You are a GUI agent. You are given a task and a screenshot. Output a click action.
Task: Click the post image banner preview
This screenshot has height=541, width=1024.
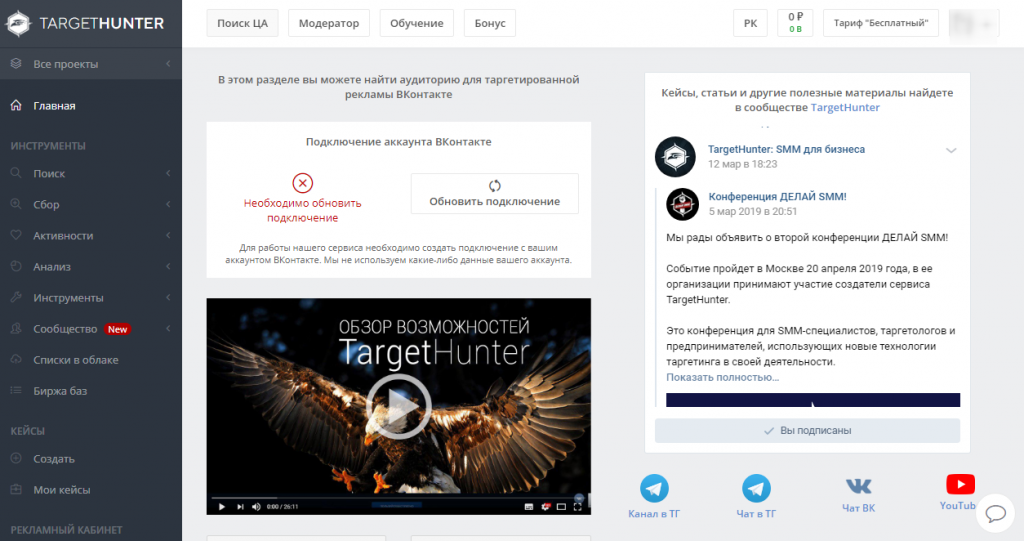click(813, 400)
